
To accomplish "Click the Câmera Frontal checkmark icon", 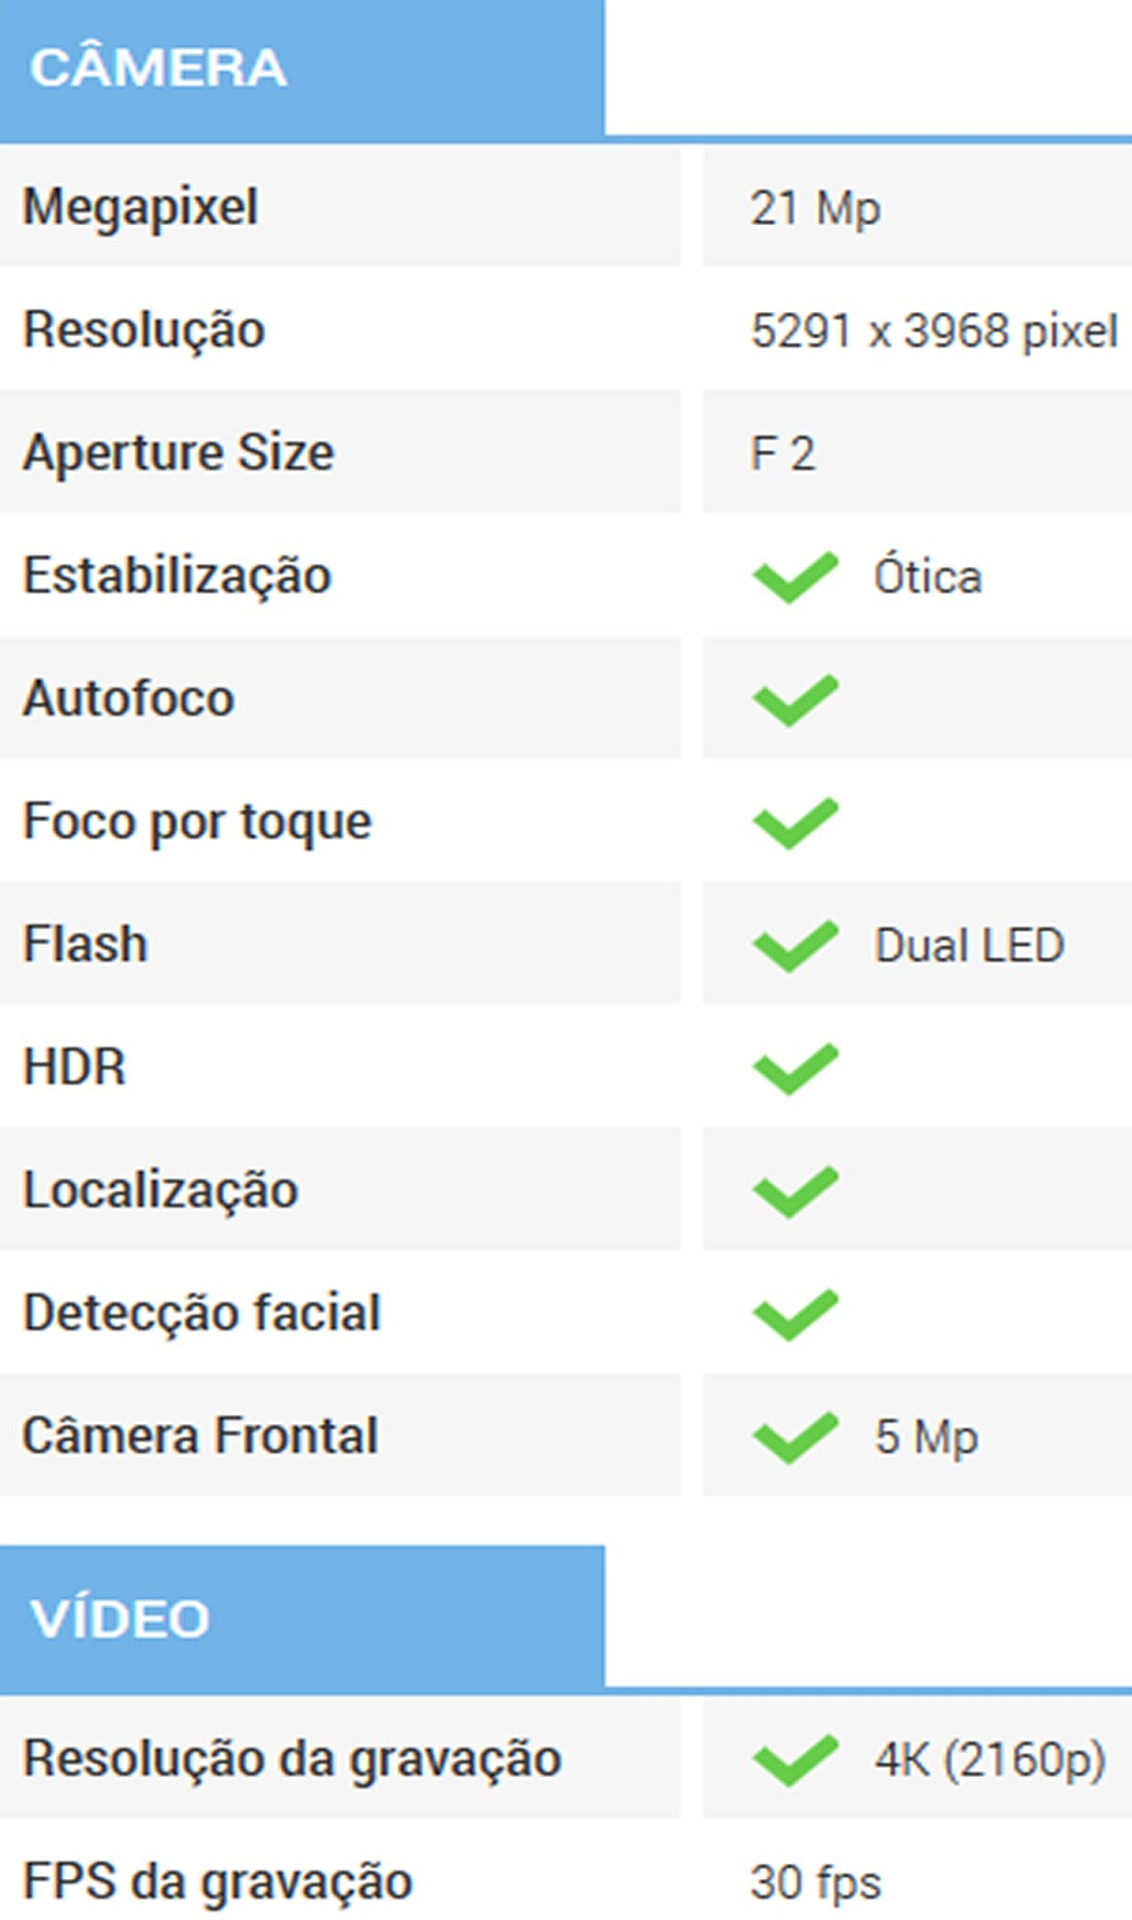I will (795, 1437).
